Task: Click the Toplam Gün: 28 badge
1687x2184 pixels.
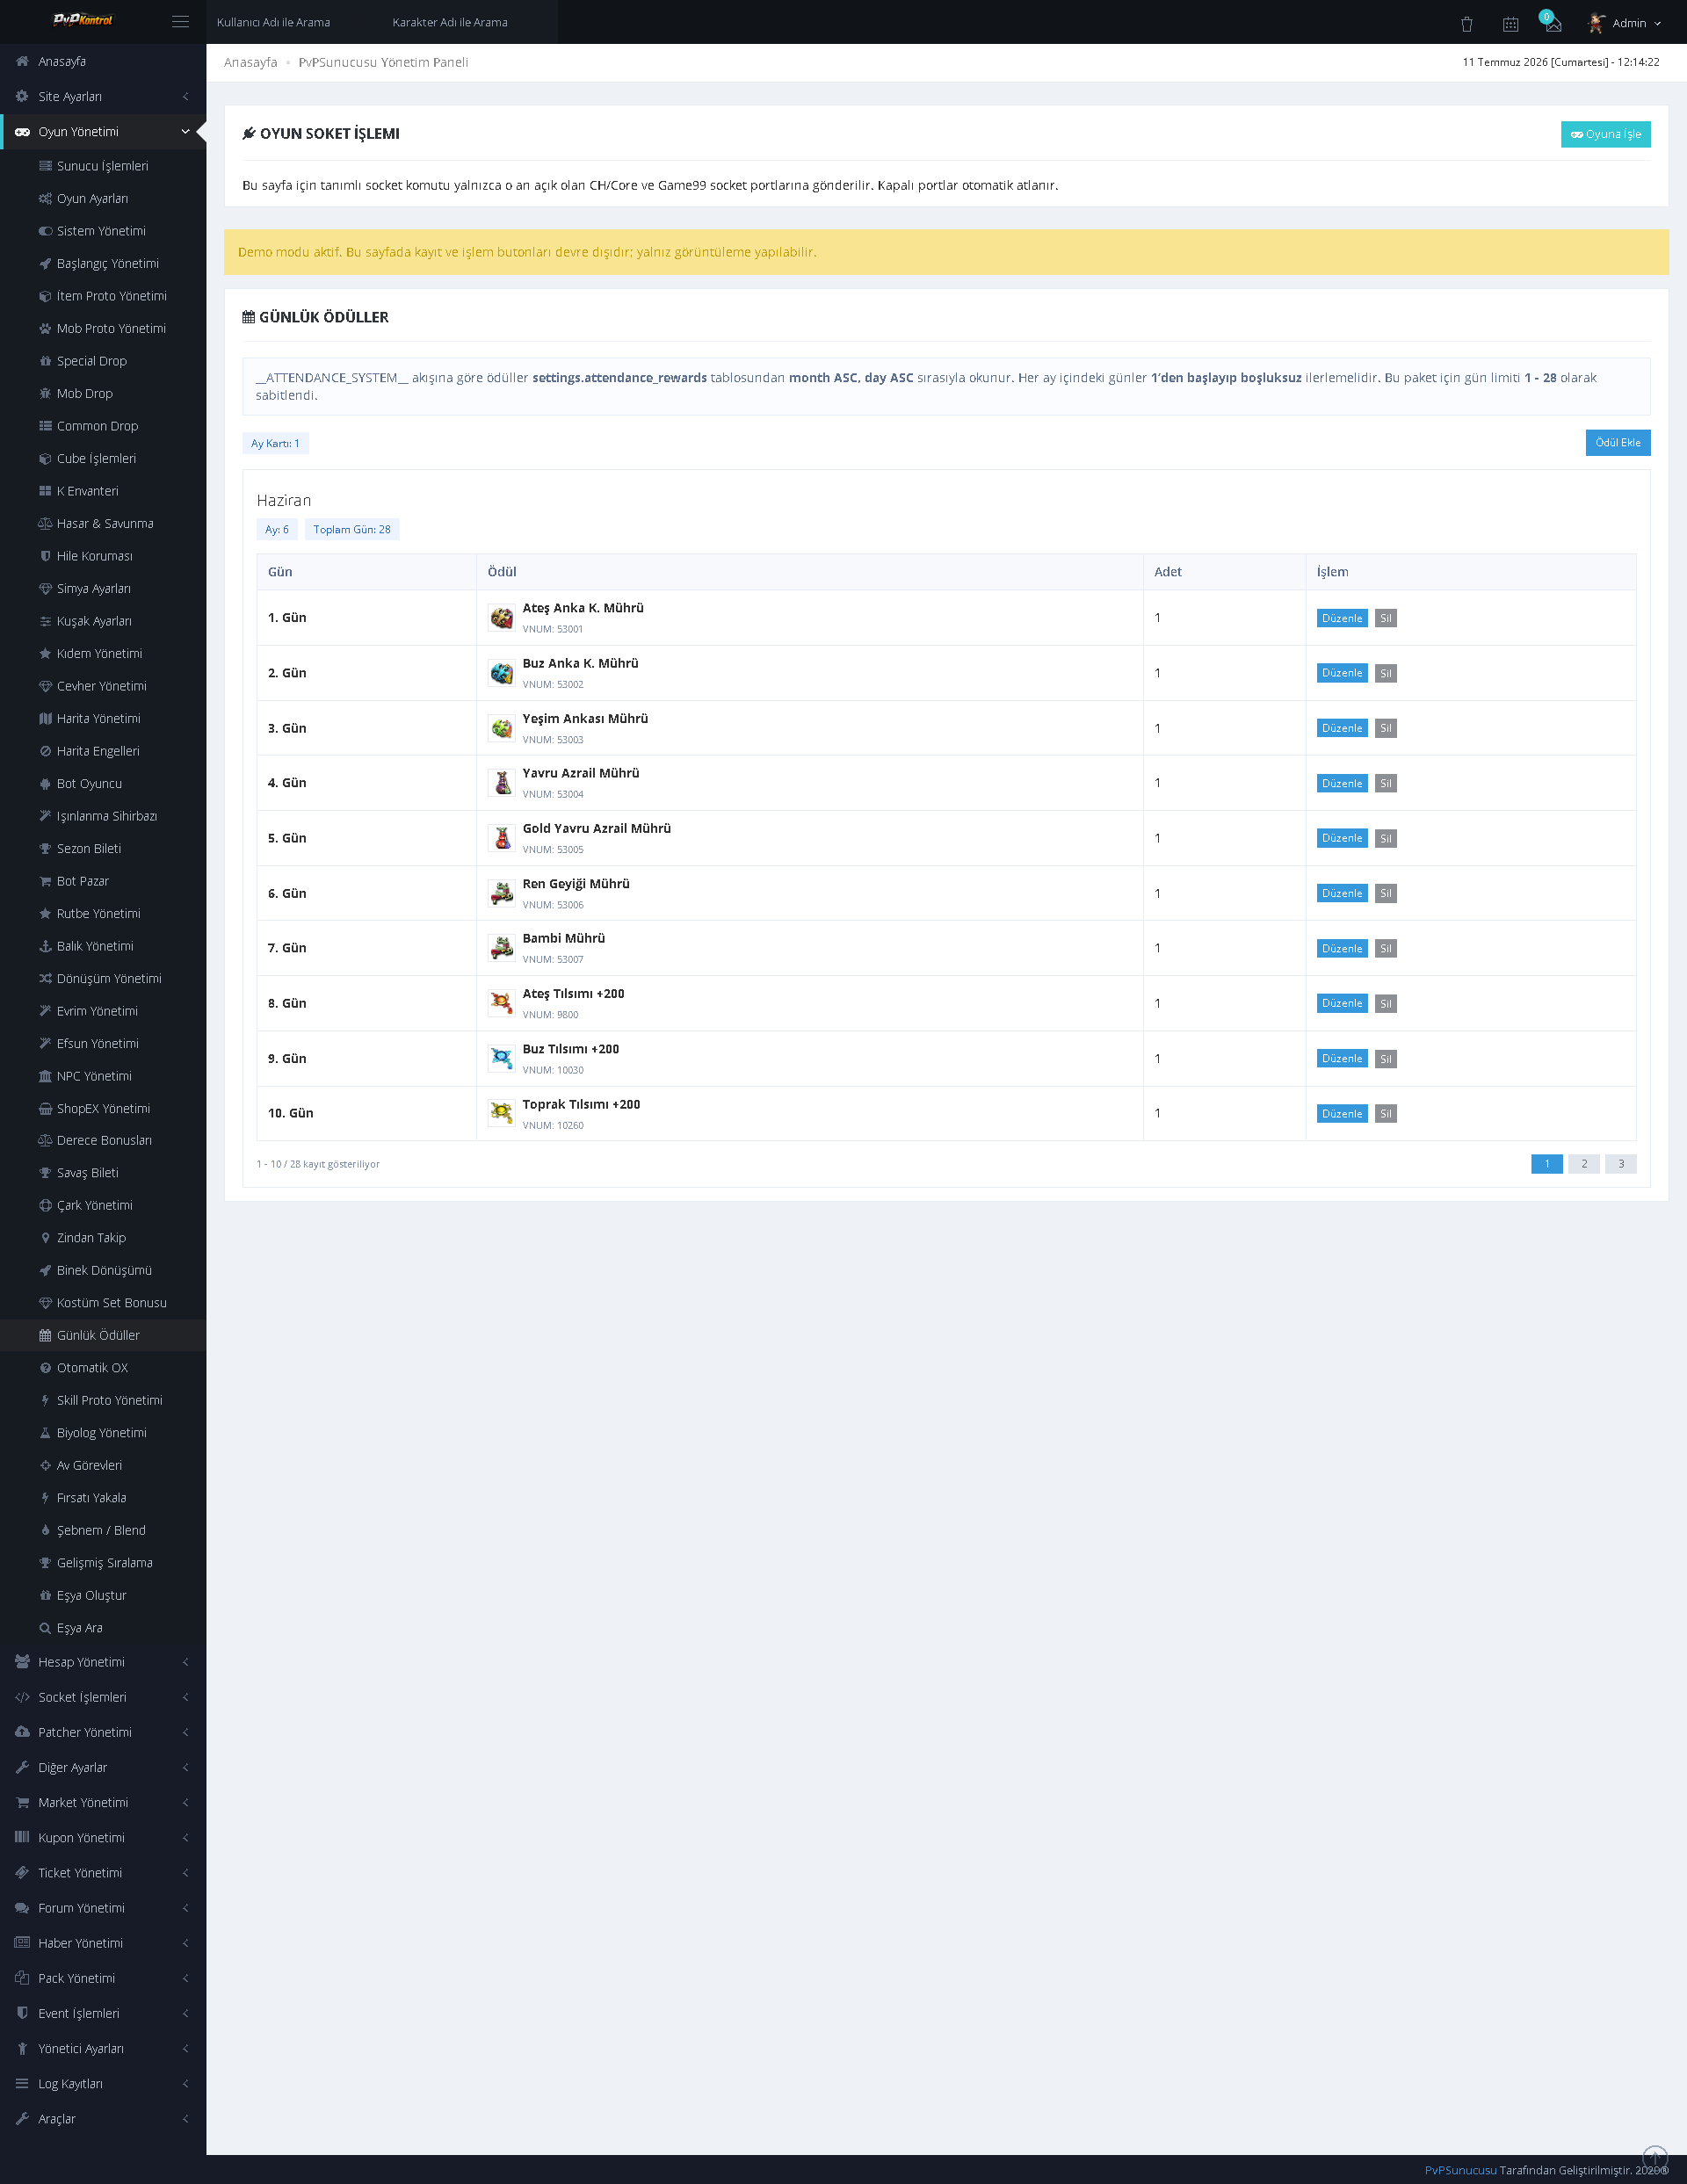Action: pyautogui.click(x=352, y=529)
